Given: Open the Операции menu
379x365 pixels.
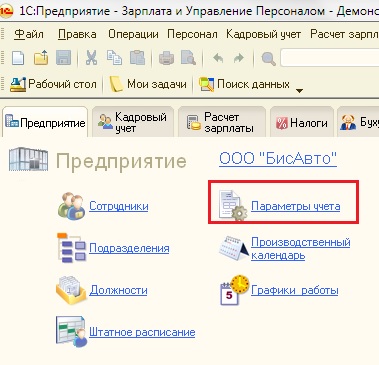Looking at the screenshot, I should click(133, 34).
